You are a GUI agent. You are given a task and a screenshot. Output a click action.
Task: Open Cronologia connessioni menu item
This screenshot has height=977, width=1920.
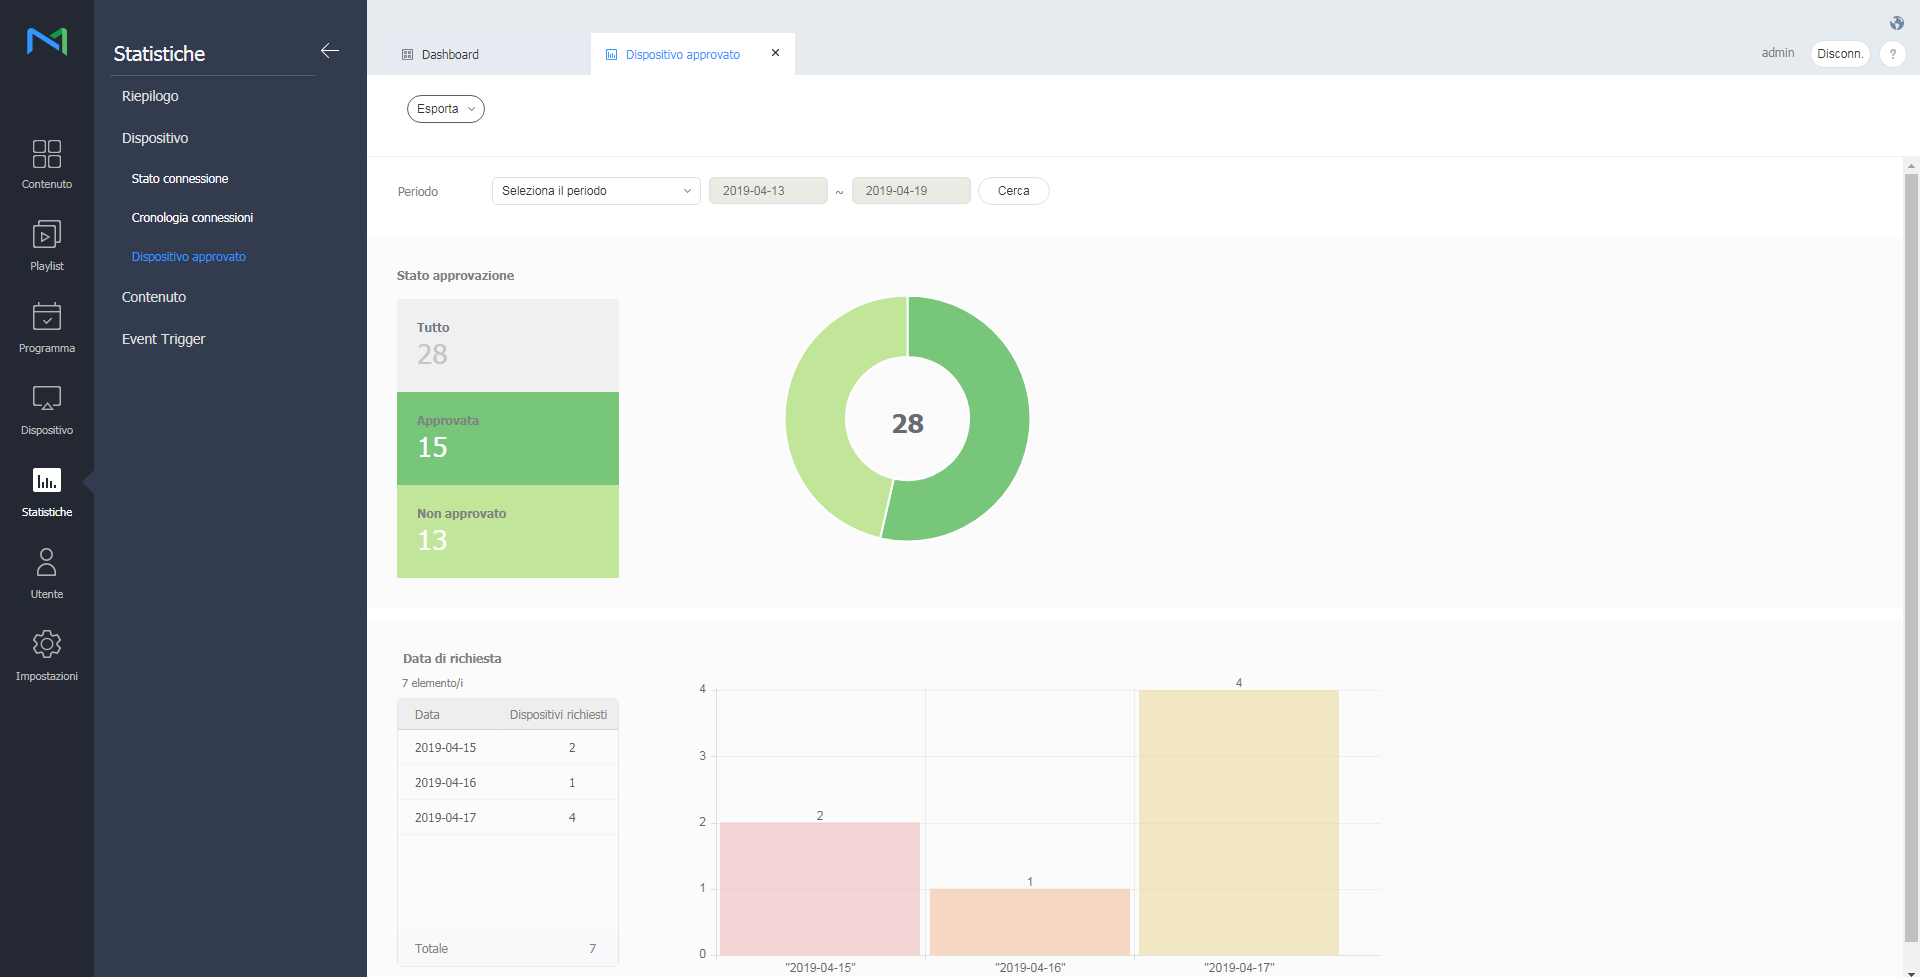pyautogui.click(x=192, y=218)
